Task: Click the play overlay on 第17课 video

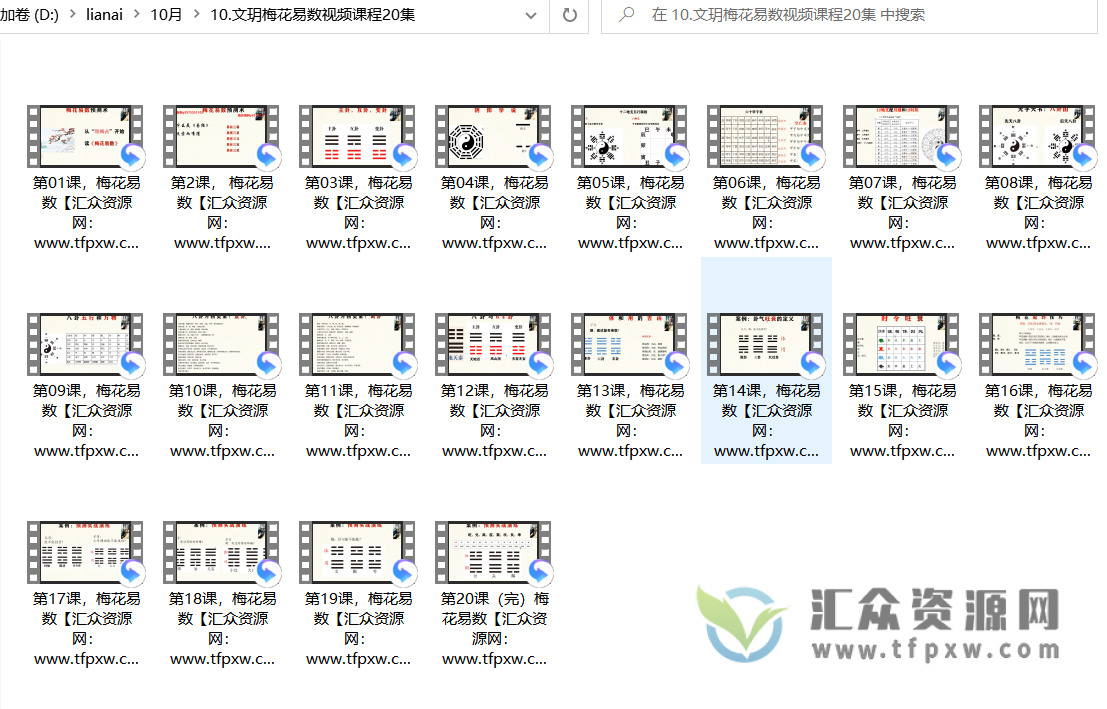Action: (130, 572)
